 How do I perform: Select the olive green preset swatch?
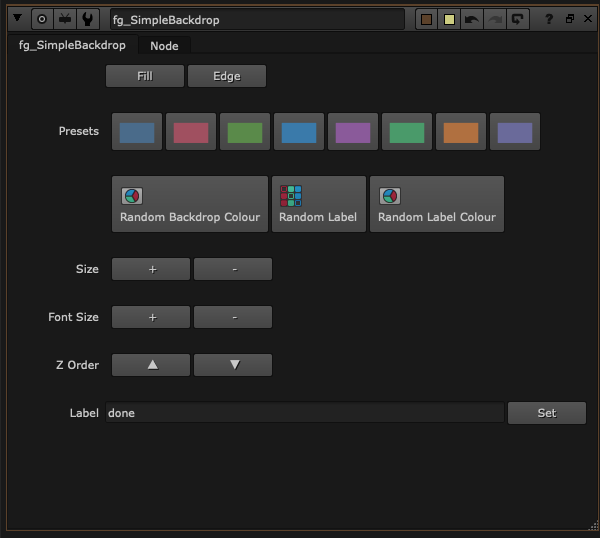pos(245,132)
